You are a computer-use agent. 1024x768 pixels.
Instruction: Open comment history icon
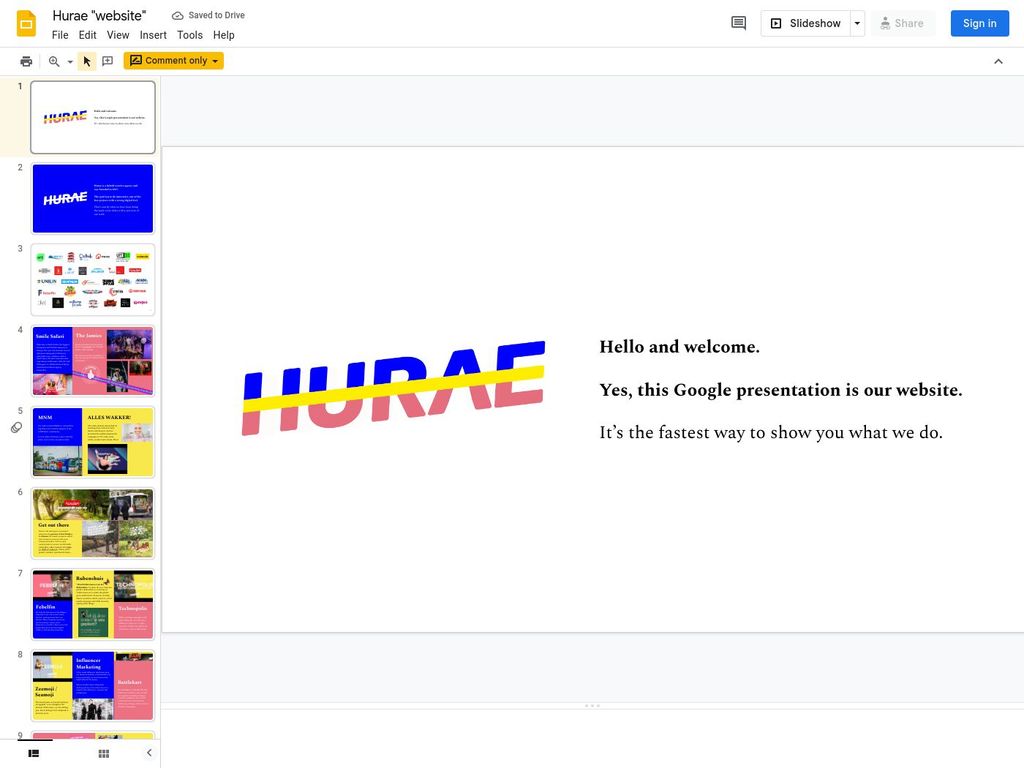coord(739,24)
